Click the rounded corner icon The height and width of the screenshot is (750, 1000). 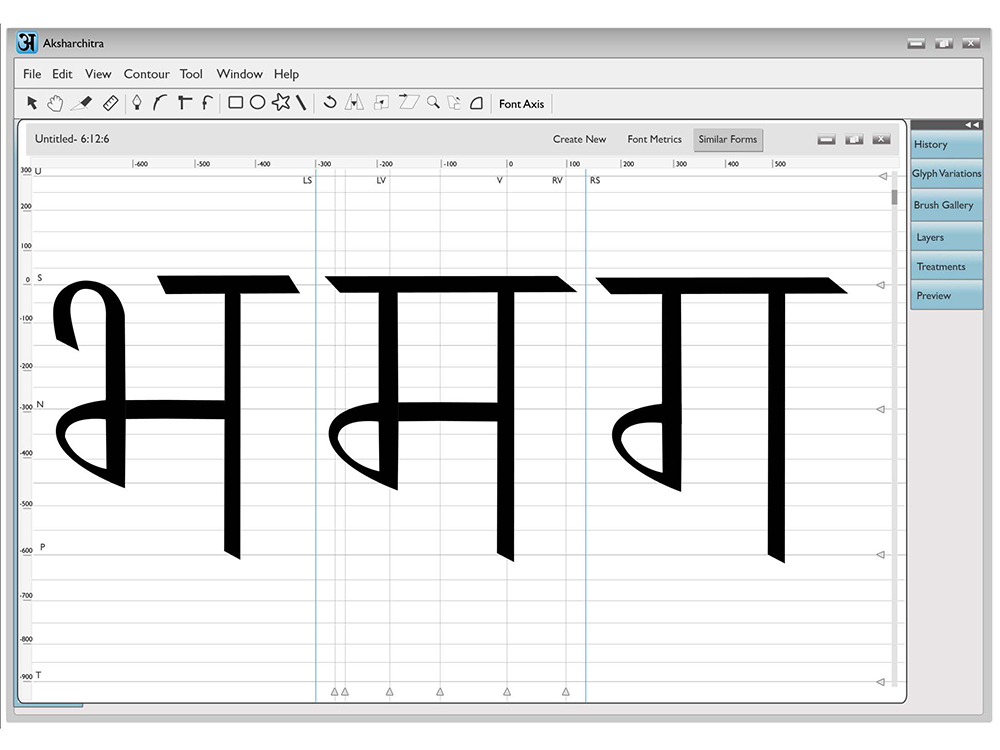pos(476,103)
